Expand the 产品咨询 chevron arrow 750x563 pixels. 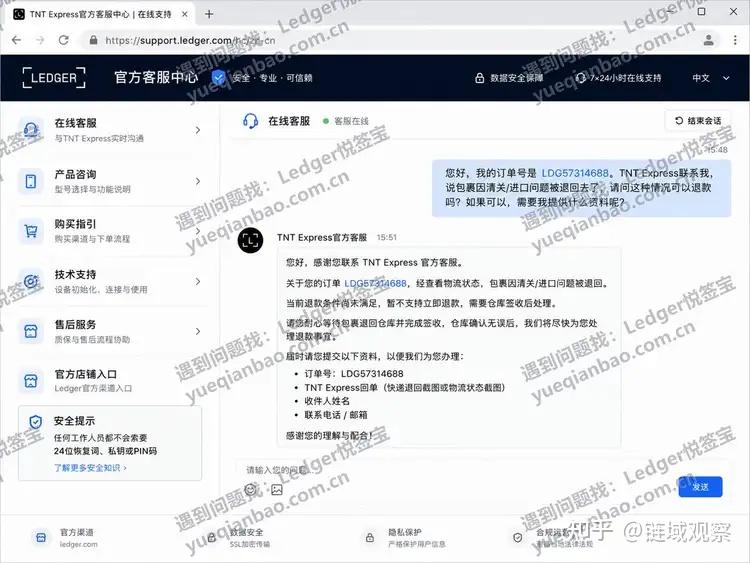point(198,181)
